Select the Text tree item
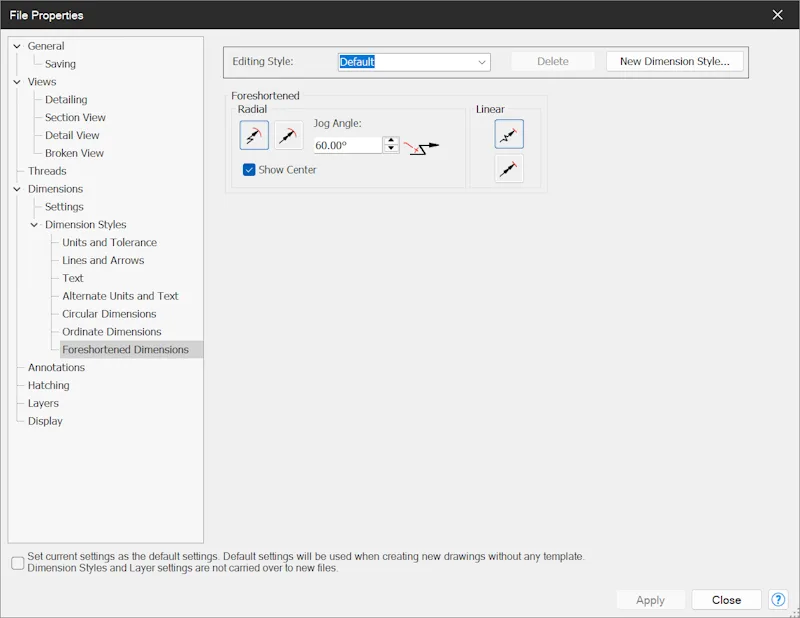Screen dimensions: 800x618 tap(72, 278)
